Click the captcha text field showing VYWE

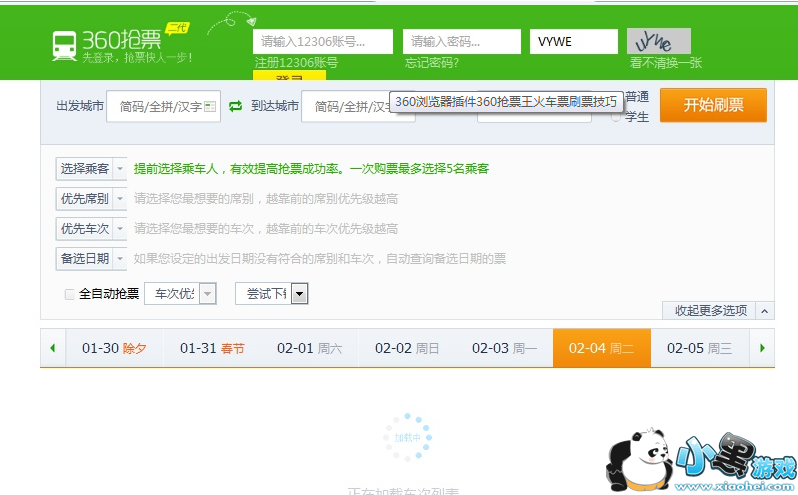click(574, 42)
